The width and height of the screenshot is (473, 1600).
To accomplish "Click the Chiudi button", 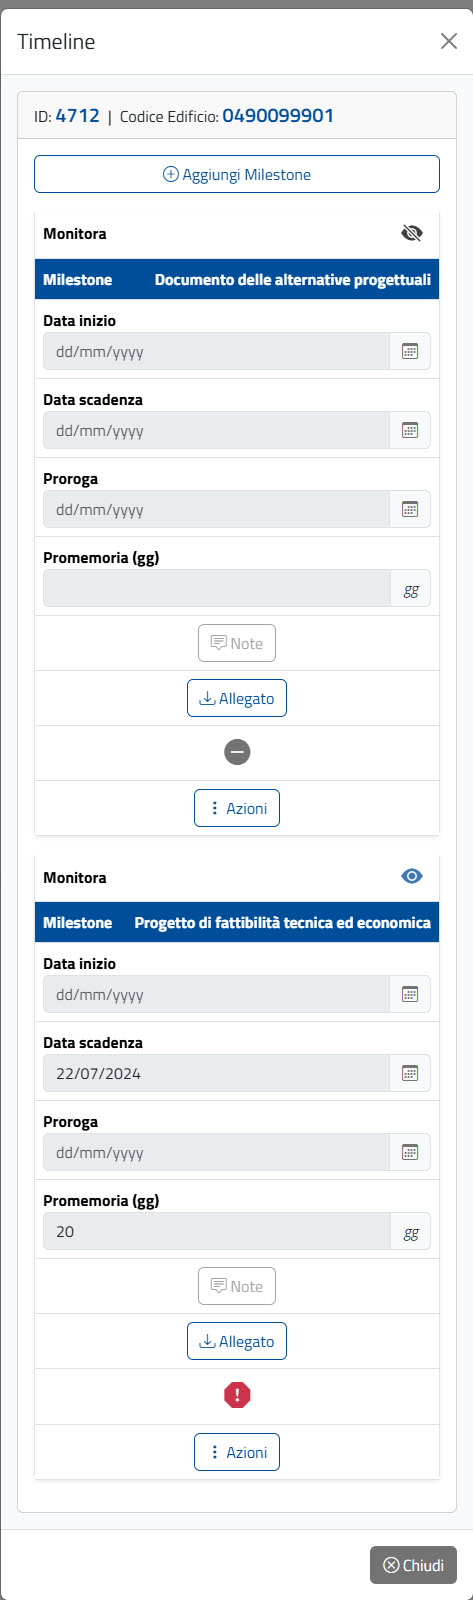I will pos(413,1565).
